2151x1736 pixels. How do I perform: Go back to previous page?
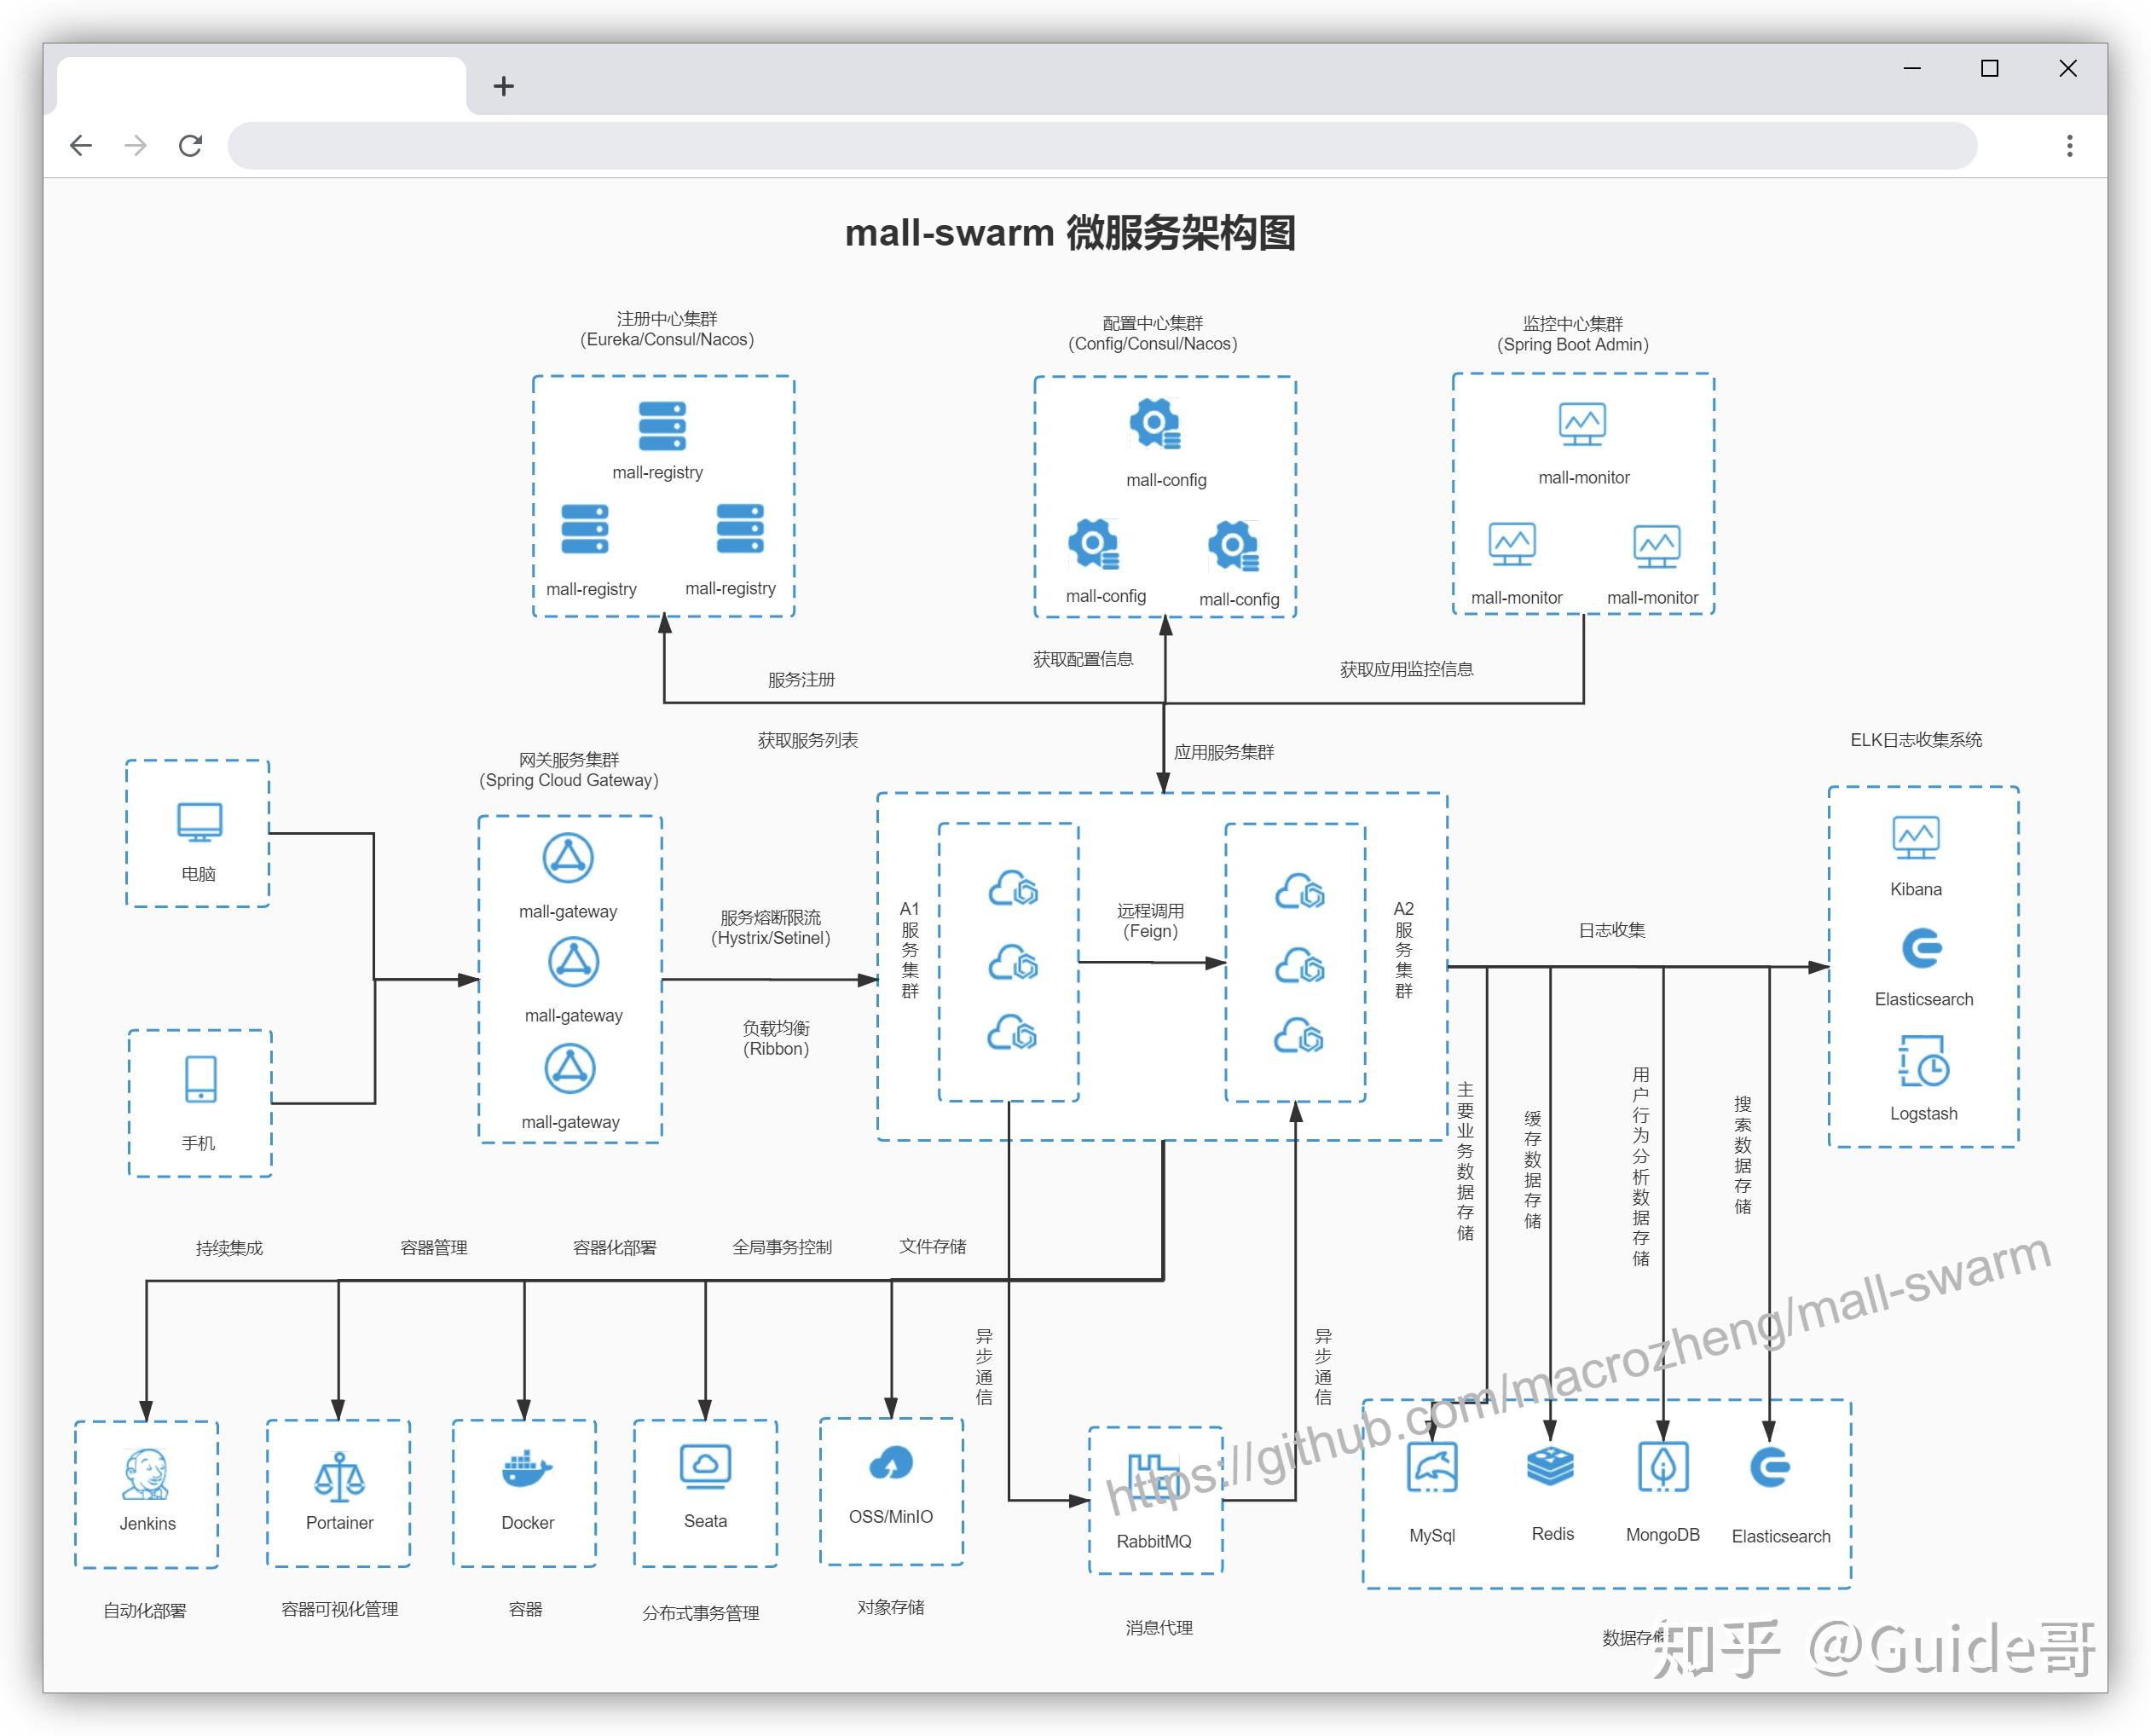81,146
